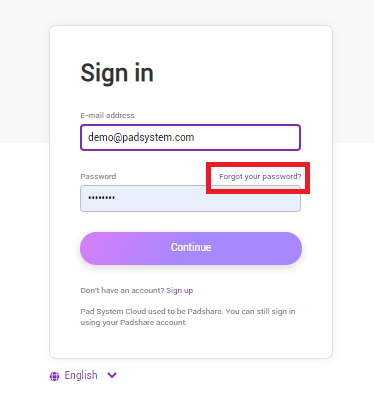Place cursor after the masked password dots
Viewport: 374px width, 404px height.
coord(116,198)
